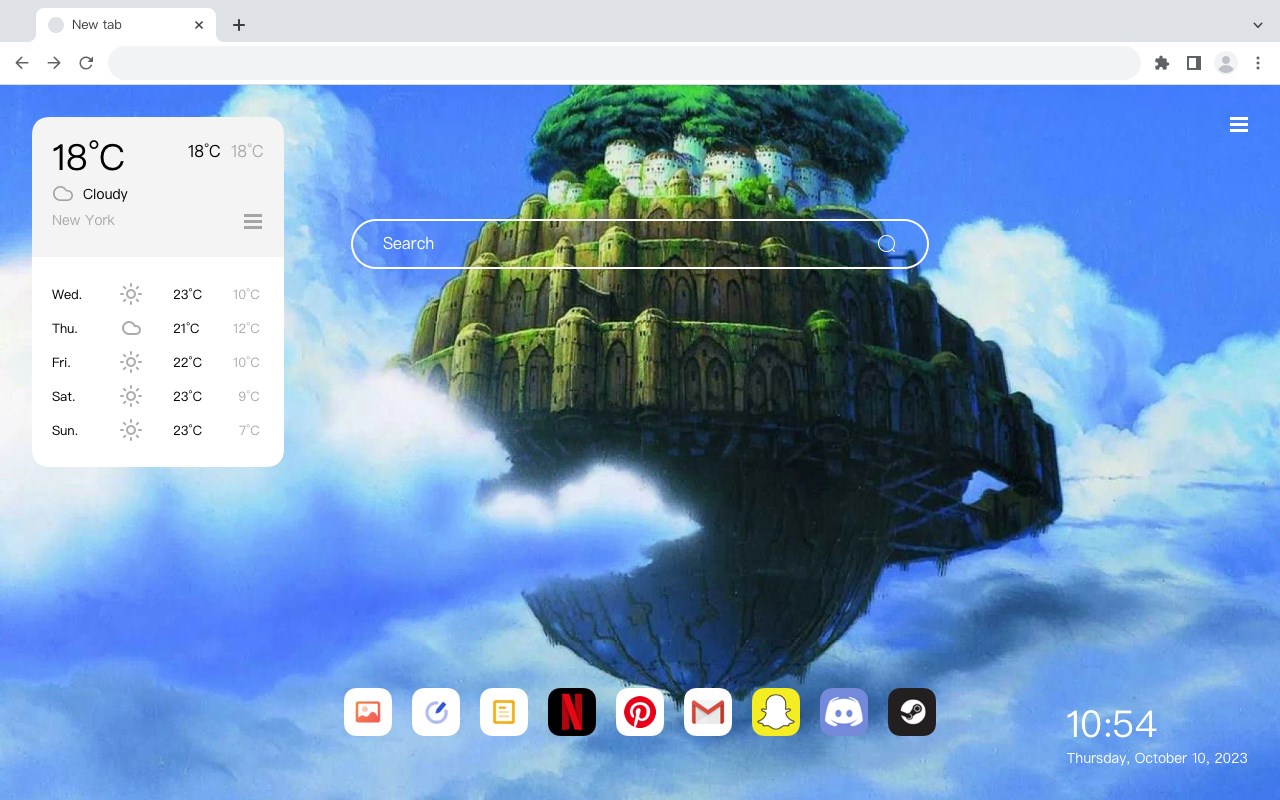Screen dimensions: 1280x800
Task: Click the New York location label
Action: [x=83, y=220]
